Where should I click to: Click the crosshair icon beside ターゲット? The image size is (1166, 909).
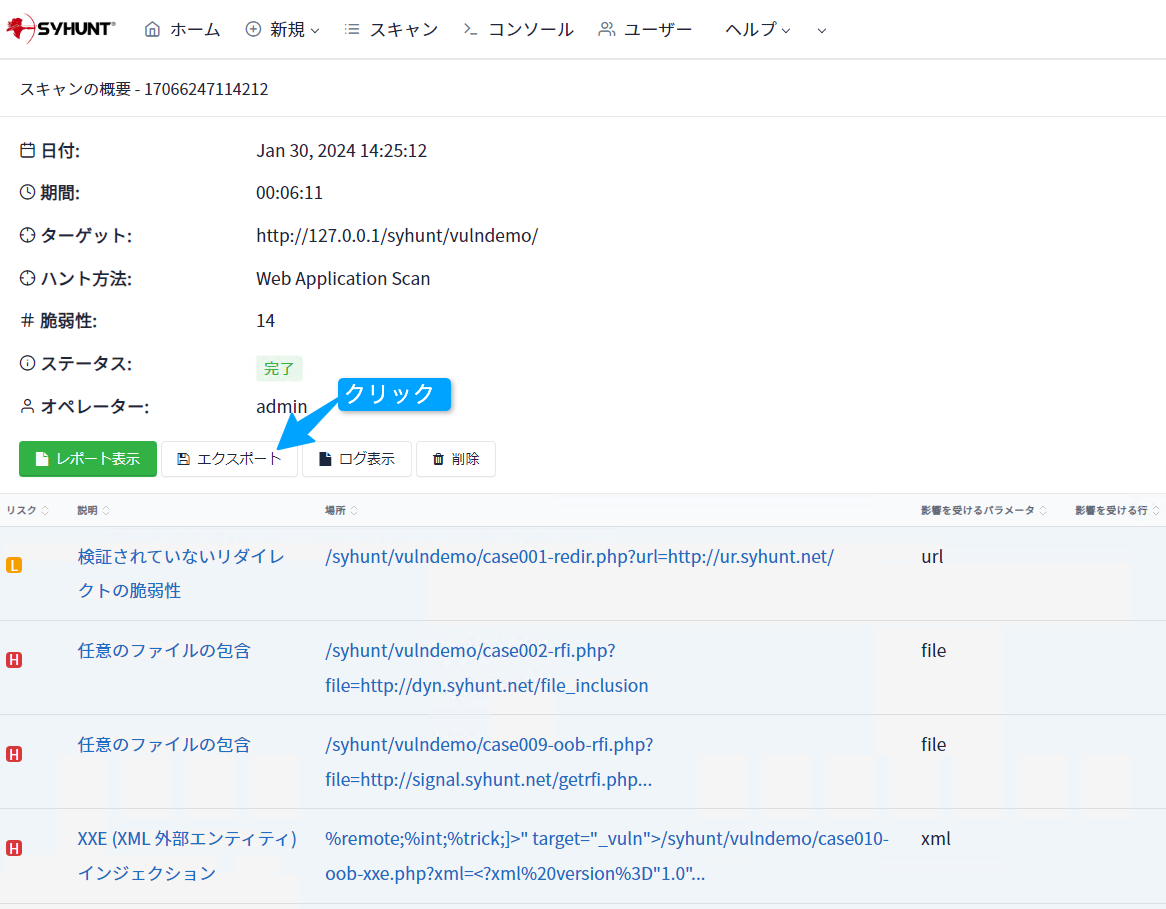[x=28, y=235]
